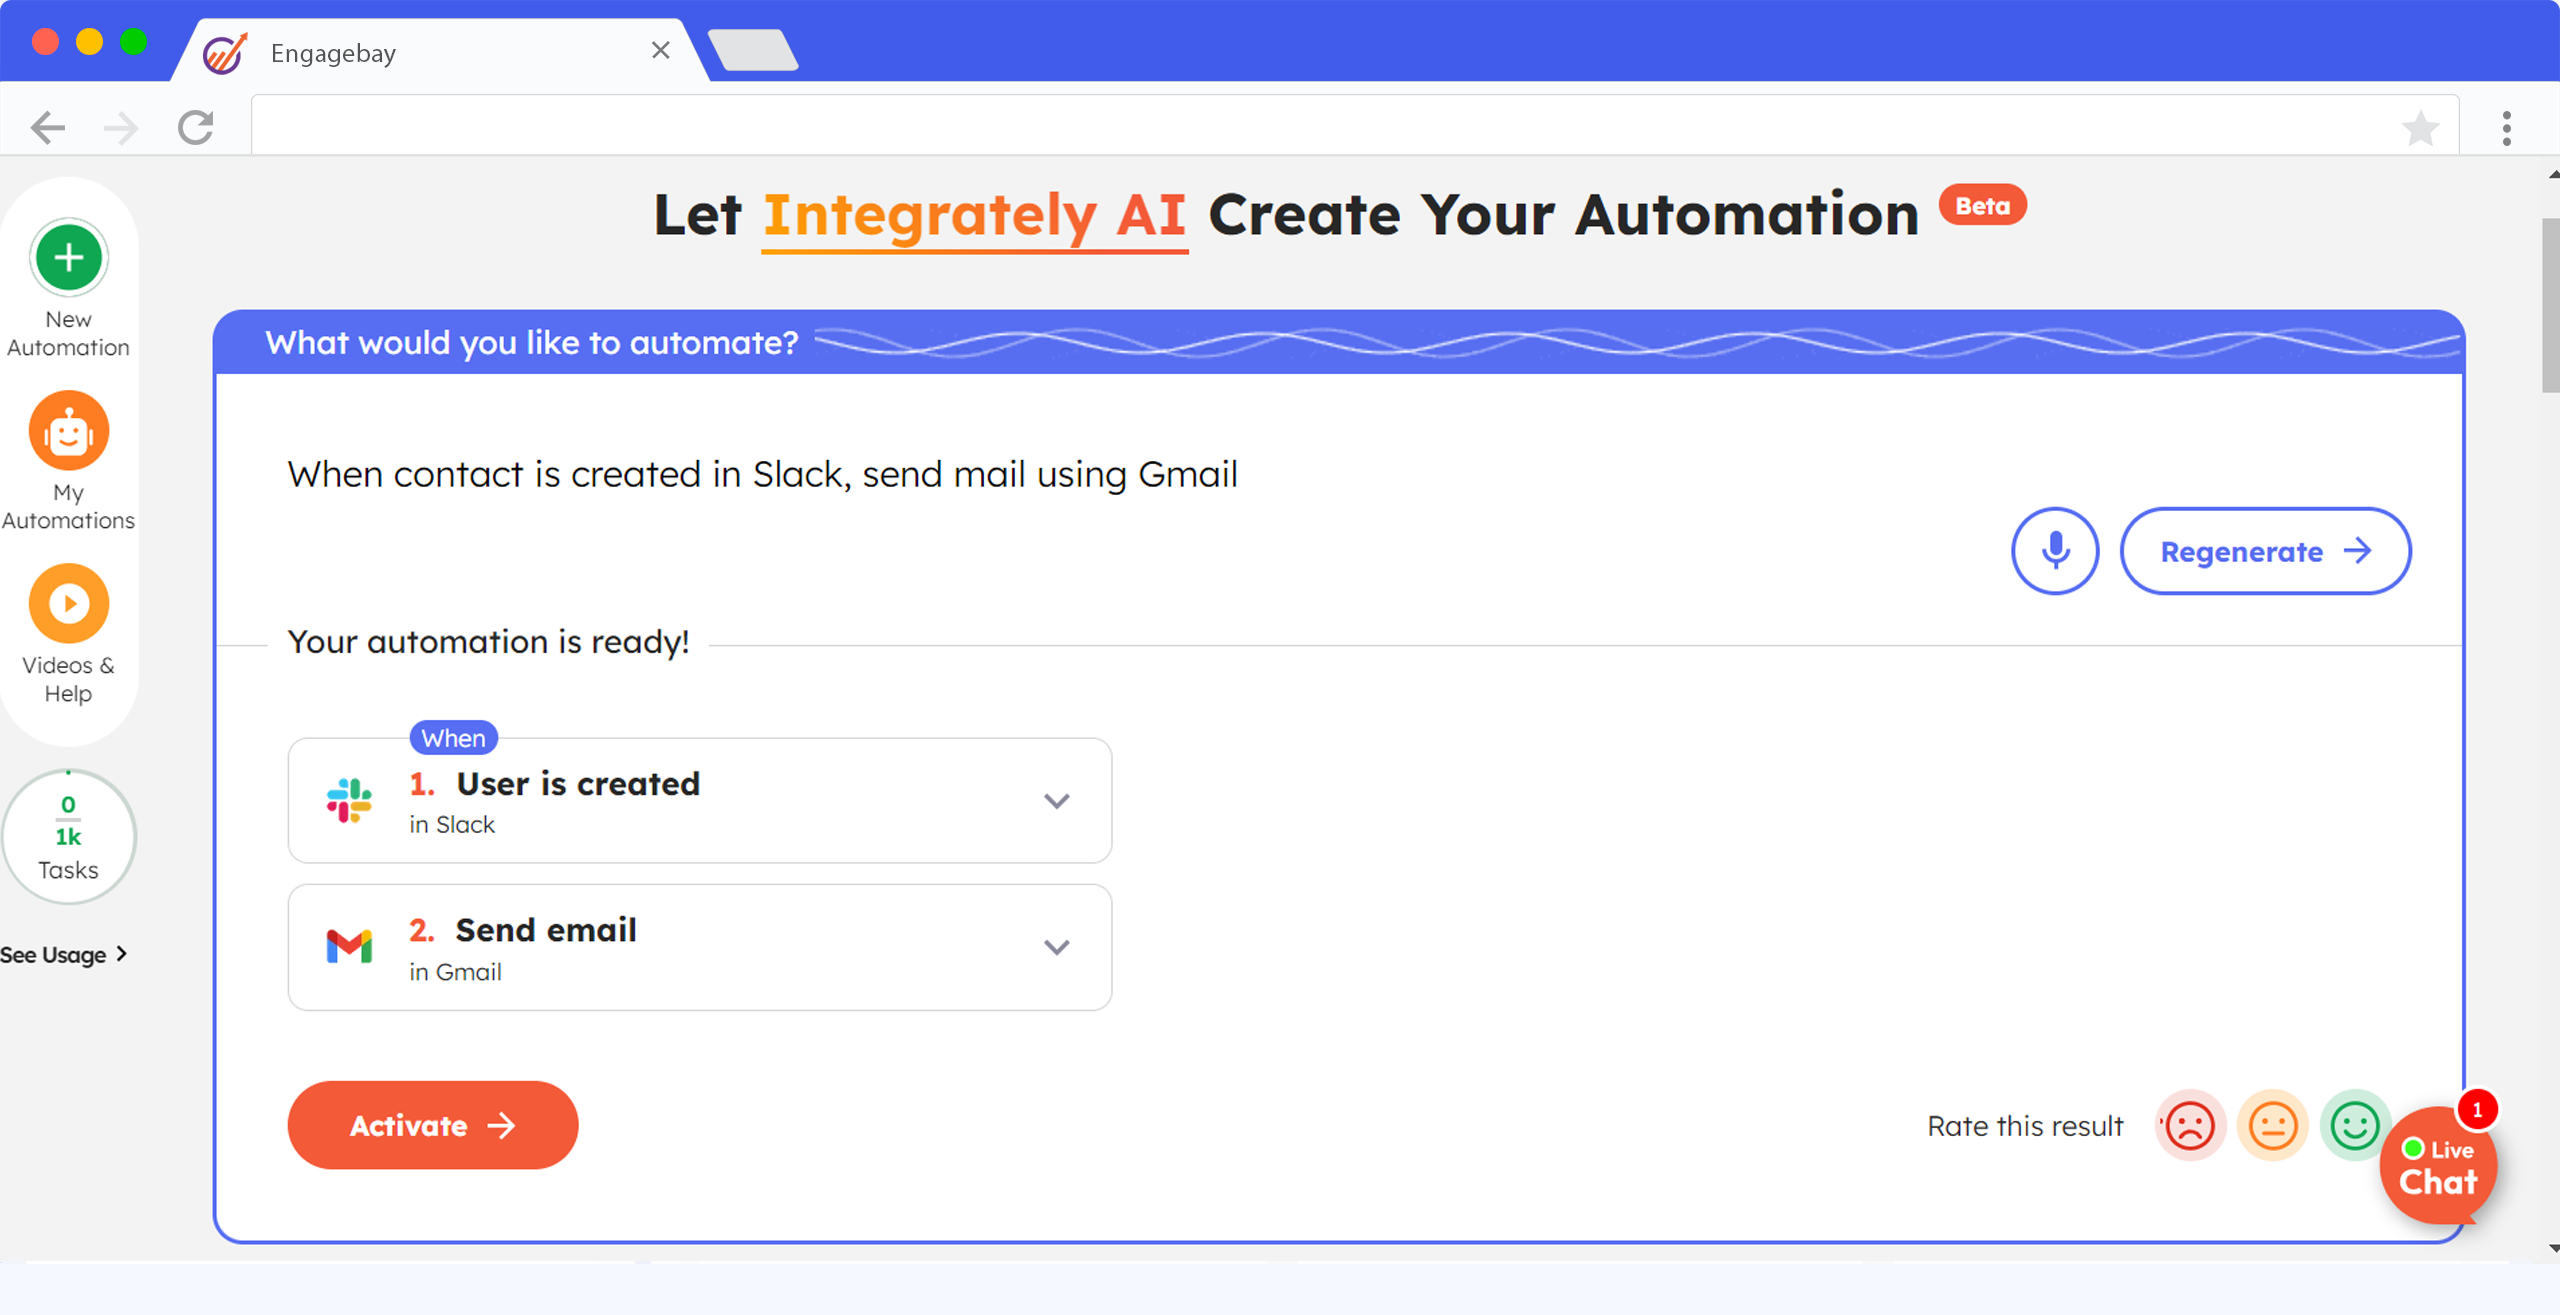Click the microphone voice input button
The width and height of the screenshot is (2560, 1315).
click(x=2055, y=551)
